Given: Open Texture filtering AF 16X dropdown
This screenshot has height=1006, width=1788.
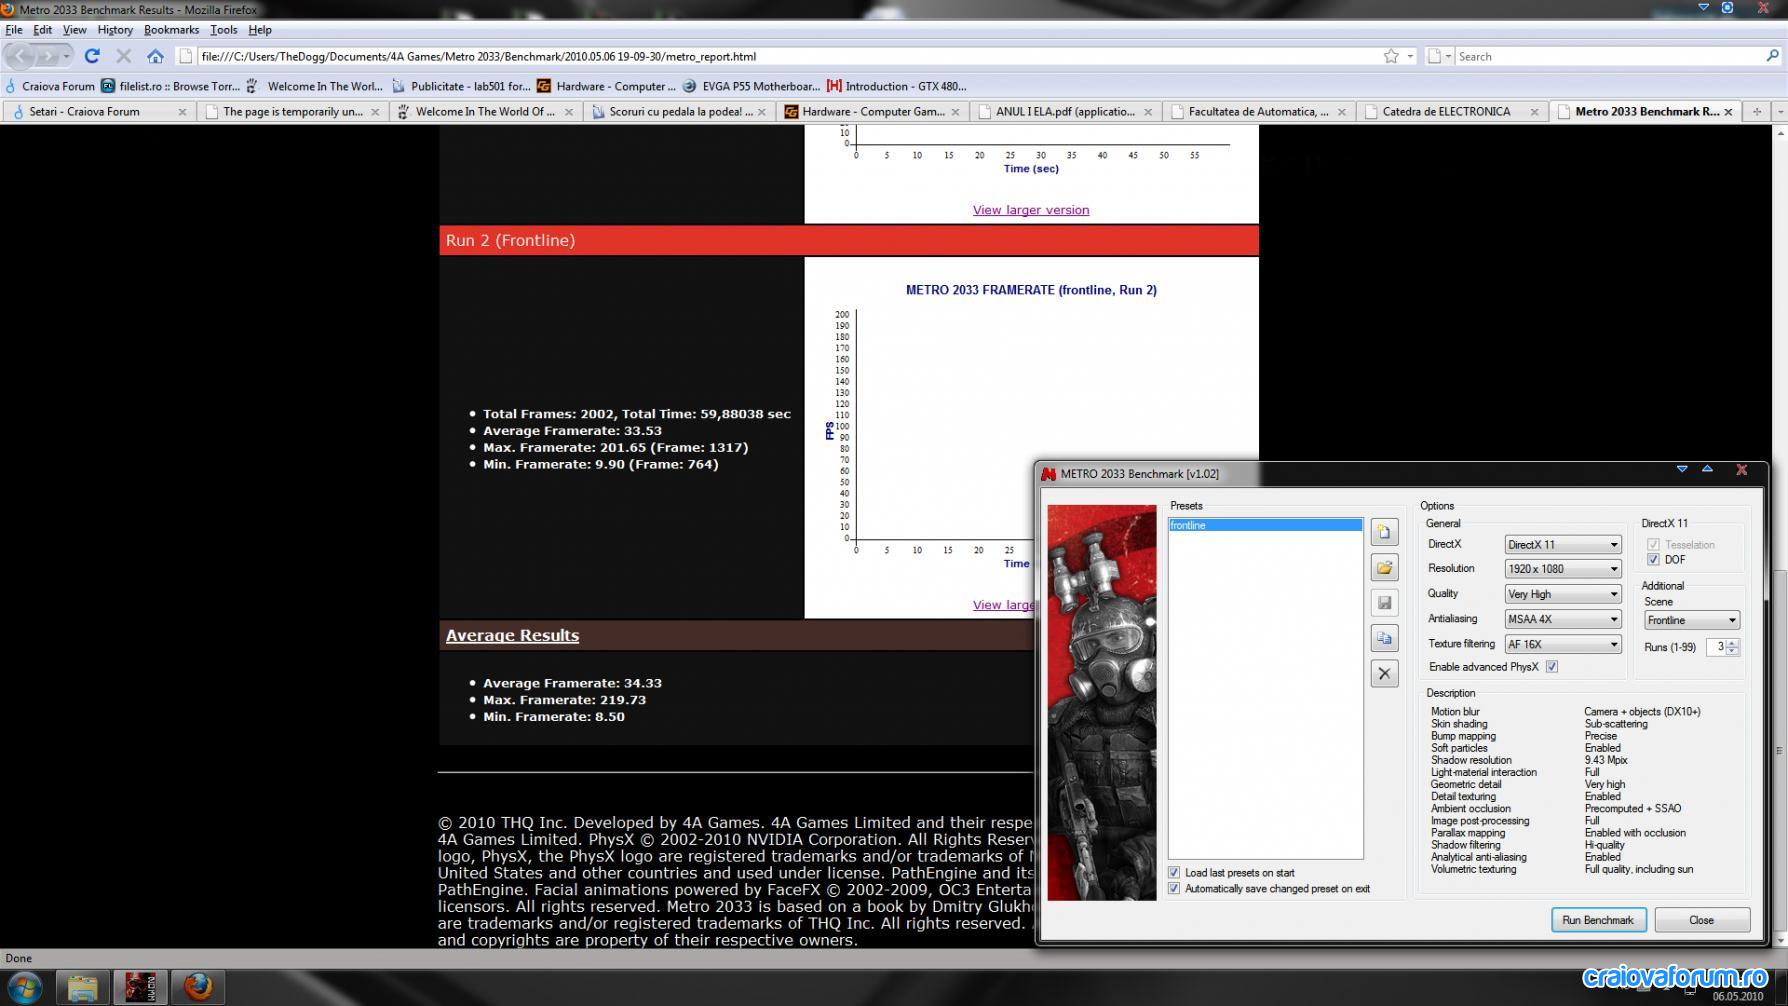Looking at the screenshot, I should click(x=1563, y=645).
